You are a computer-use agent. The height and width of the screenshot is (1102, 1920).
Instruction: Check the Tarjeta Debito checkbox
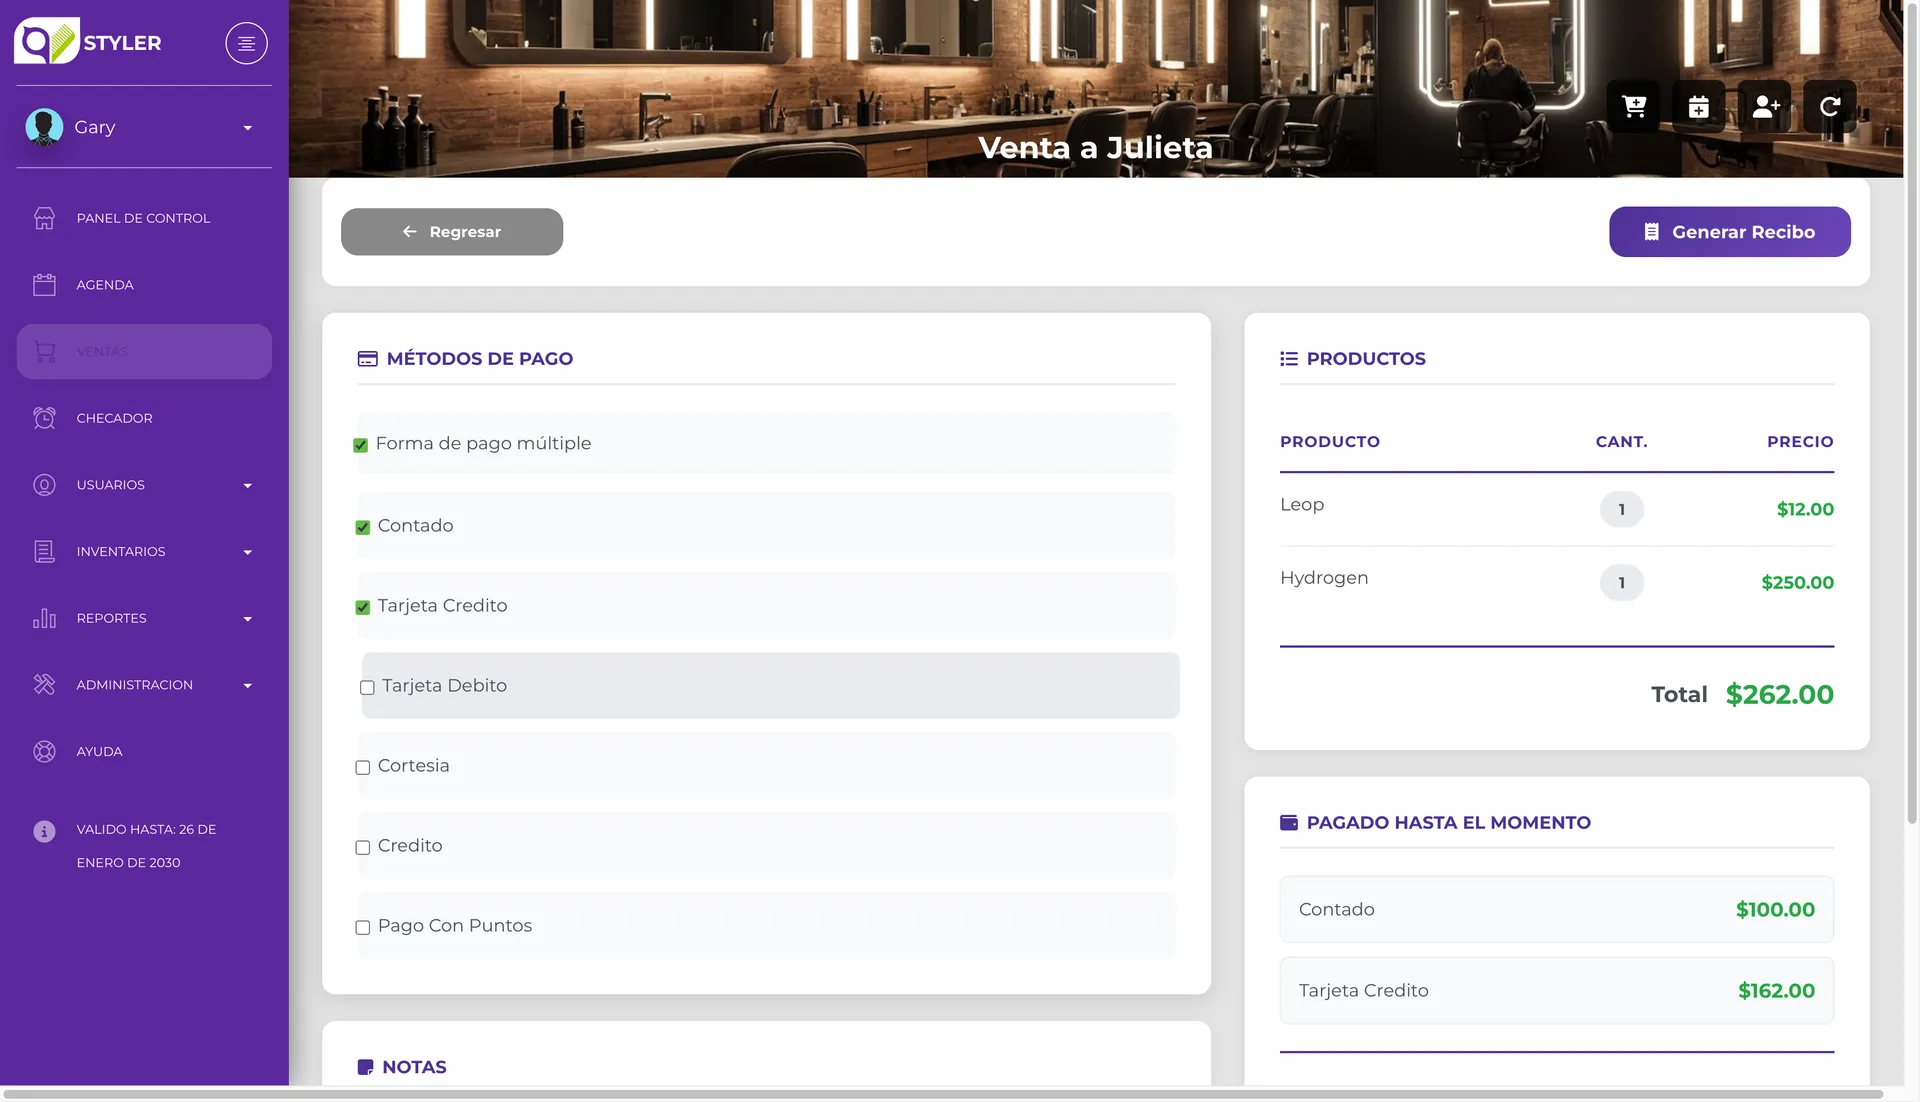coord(367,687)
